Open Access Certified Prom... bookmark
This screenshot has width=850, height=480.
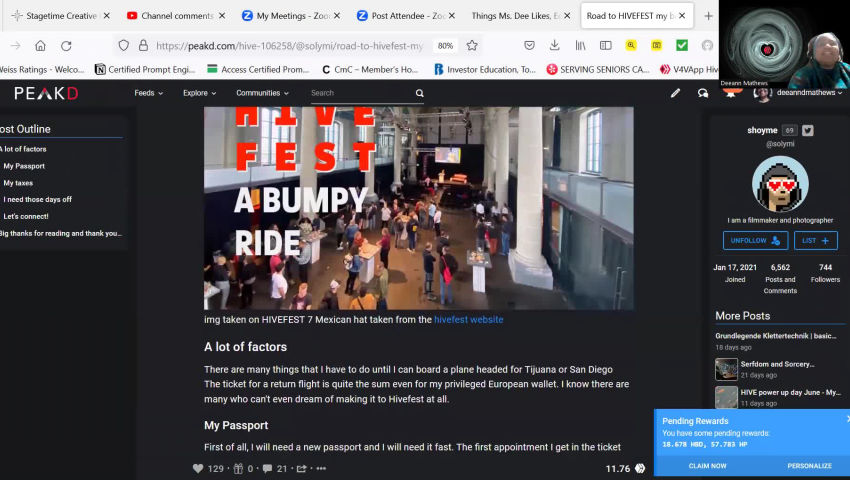258,69
